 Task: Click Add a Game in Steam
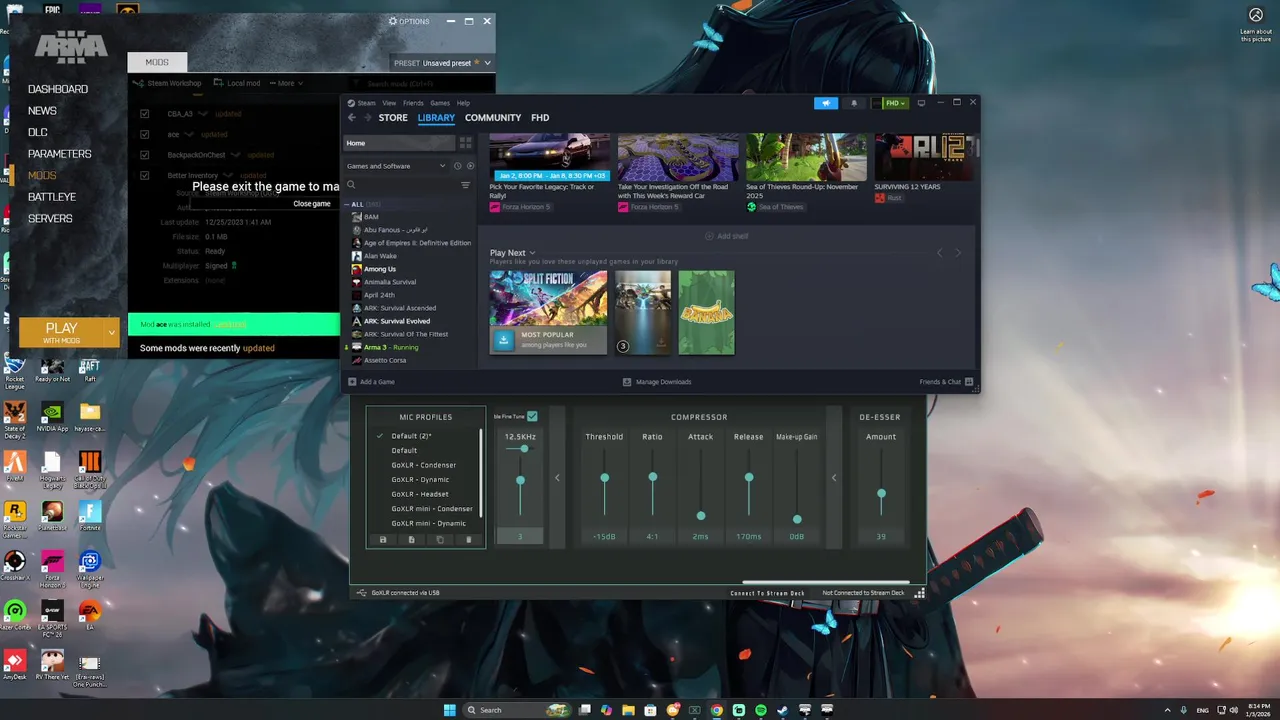371,382
